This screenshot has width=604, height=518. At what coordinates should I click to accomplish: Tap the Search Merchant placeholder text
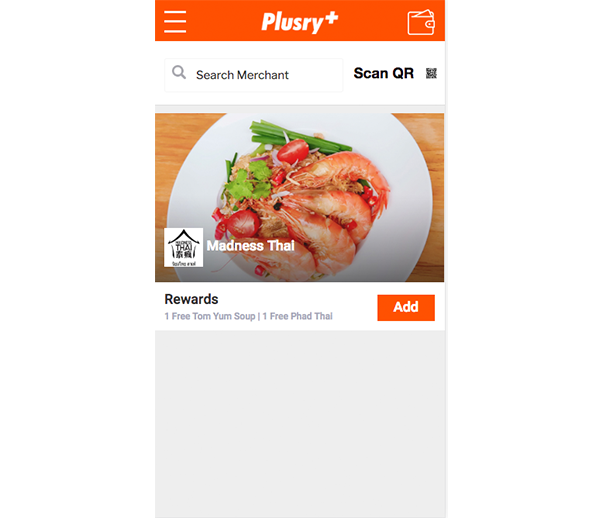tap(242, 75)
